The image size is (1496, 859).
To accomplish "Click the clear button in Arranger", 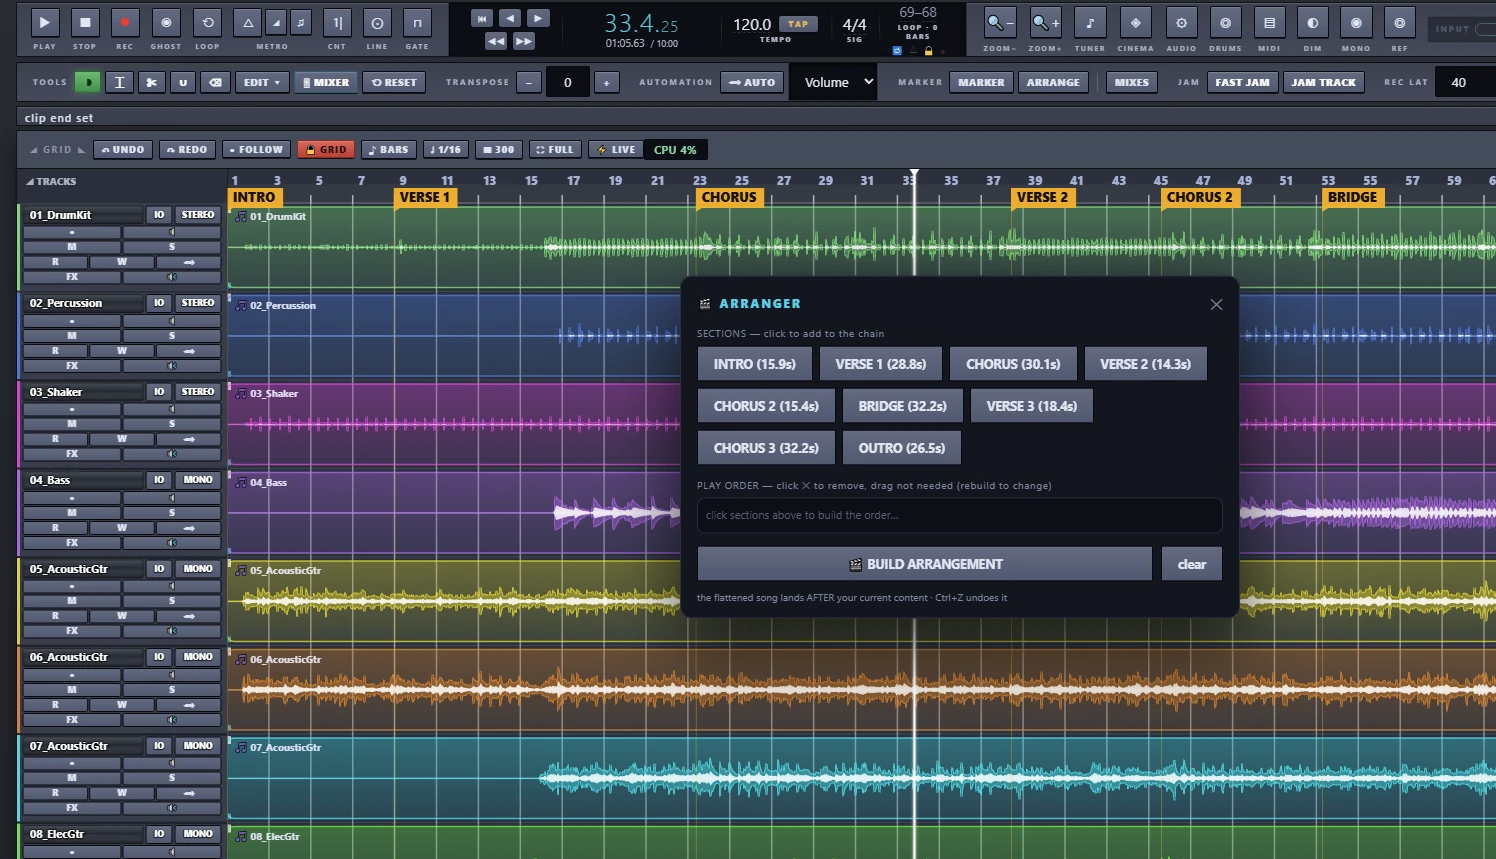I will (x=1192, y=564).
